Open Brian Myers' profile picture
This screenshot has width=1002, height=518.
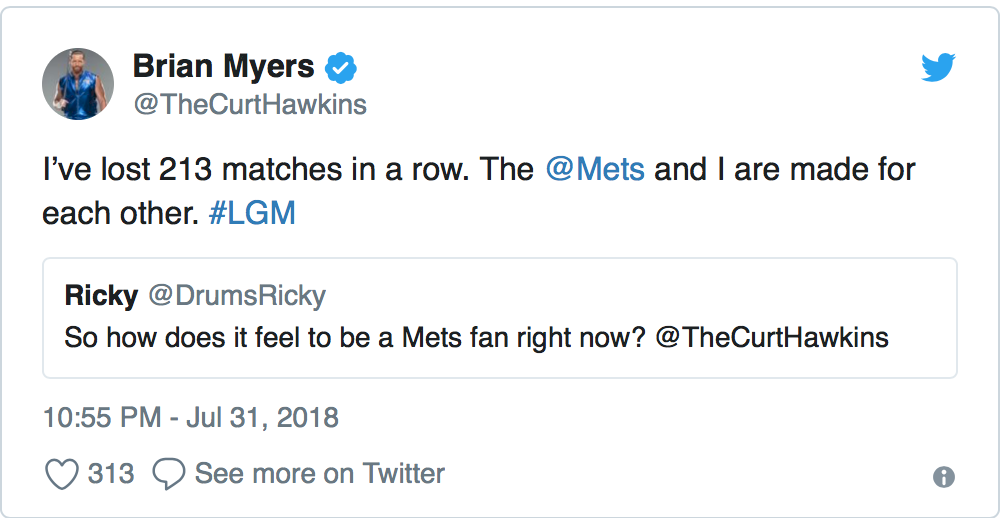pos(77,84)
